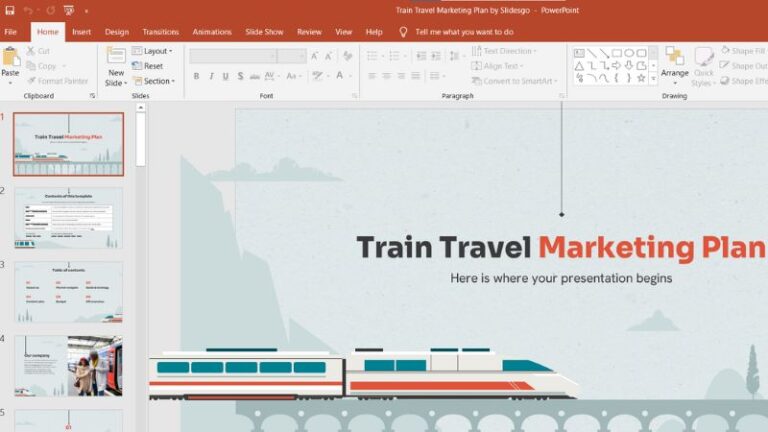
Task: Click the Redo icon in quick access
Action: [51, 10]
